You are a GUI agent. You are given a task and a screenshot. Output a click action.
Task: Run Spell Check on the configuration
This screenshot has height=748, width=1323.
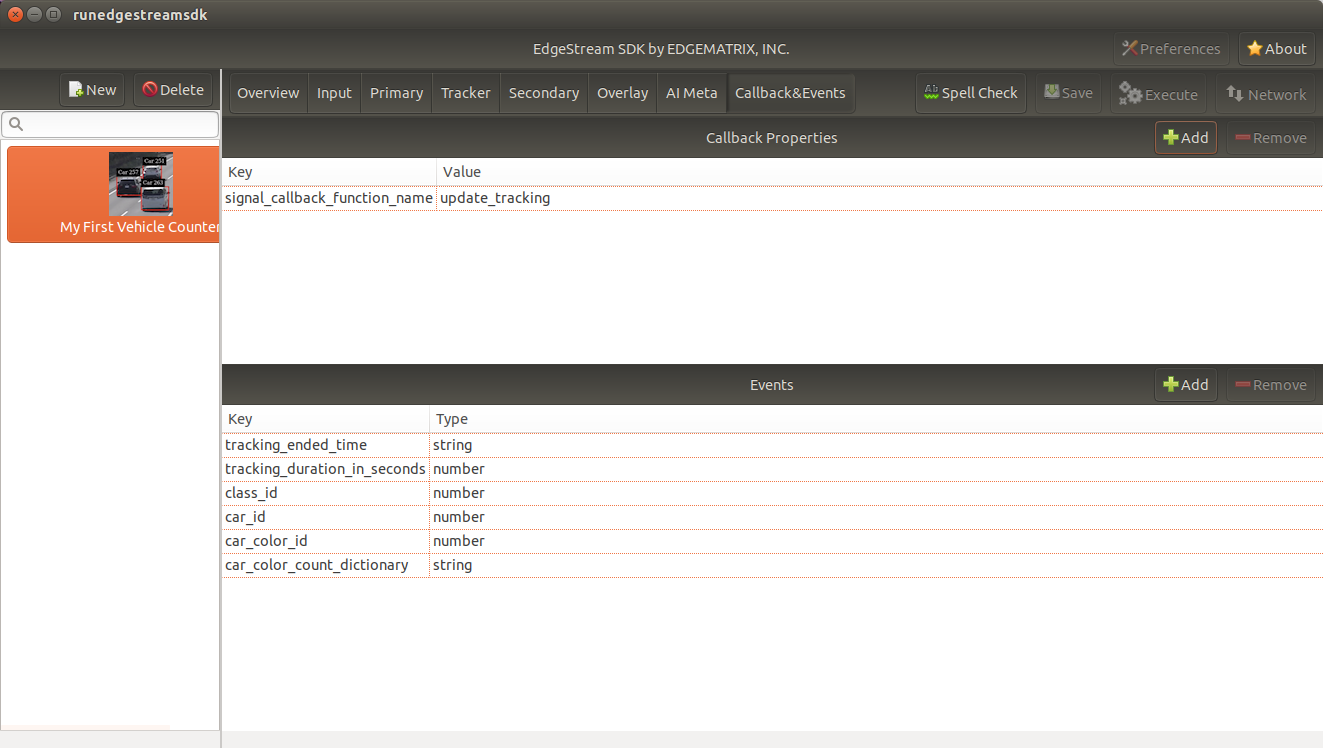(x=970, y=93)
